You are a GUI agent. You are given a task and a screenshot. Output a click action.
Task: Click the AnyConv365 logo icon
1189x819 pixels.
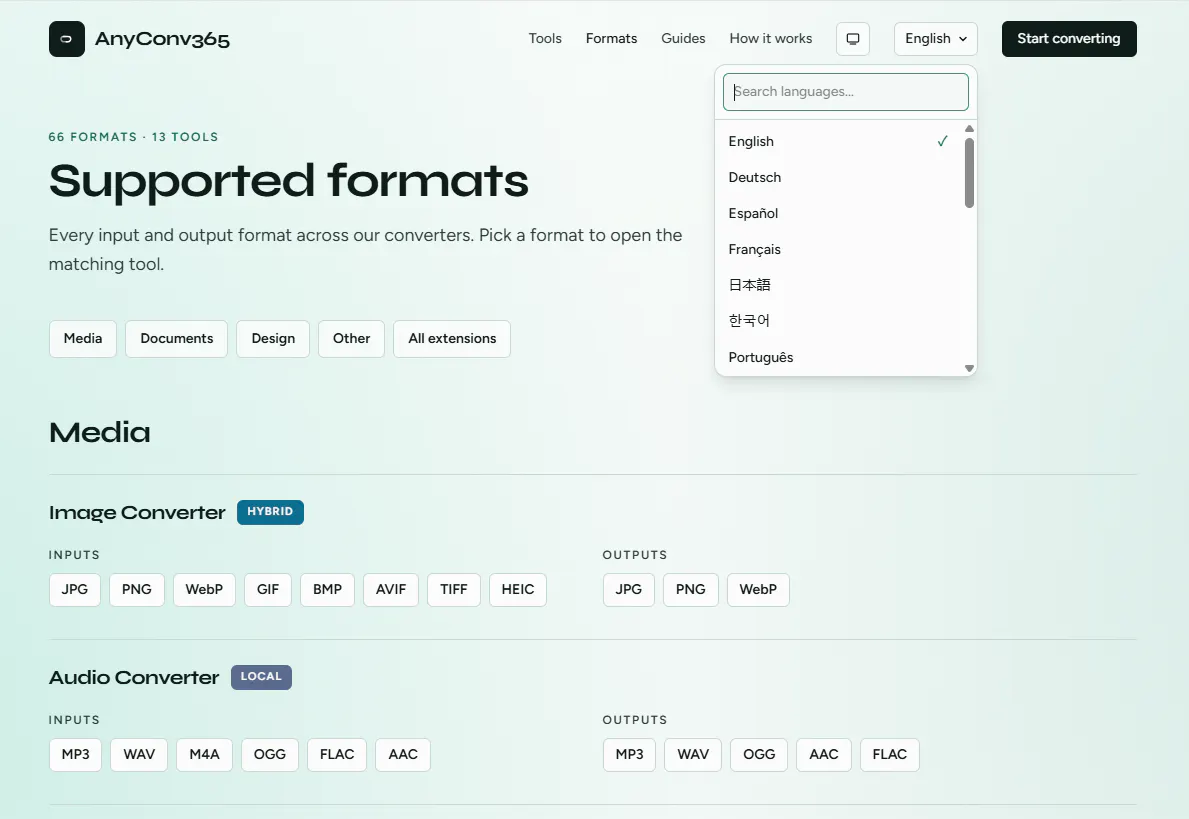coord(67,39)
